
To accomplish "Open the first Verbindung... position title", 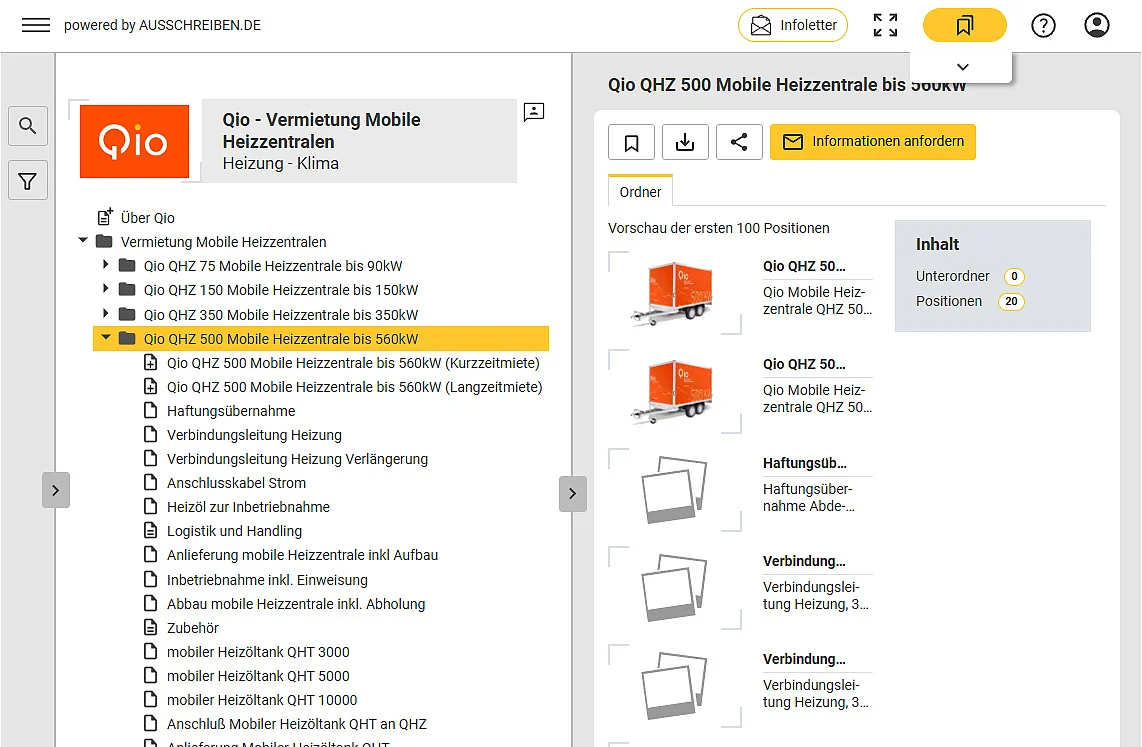I will point(804,561).
